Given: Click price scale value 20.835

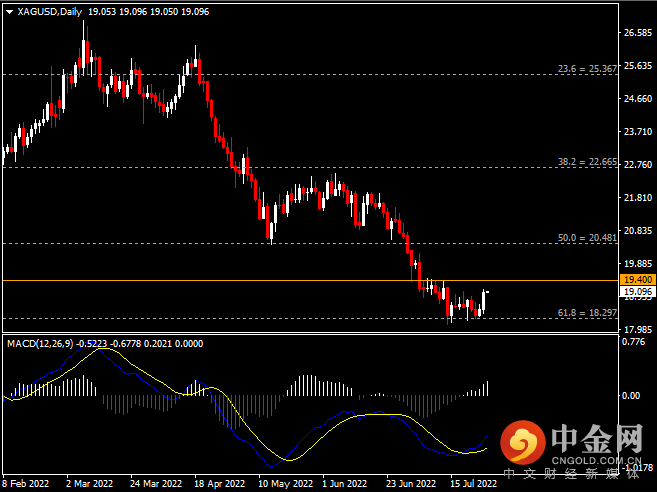Looking at the screenshot, I should point(638,231).
